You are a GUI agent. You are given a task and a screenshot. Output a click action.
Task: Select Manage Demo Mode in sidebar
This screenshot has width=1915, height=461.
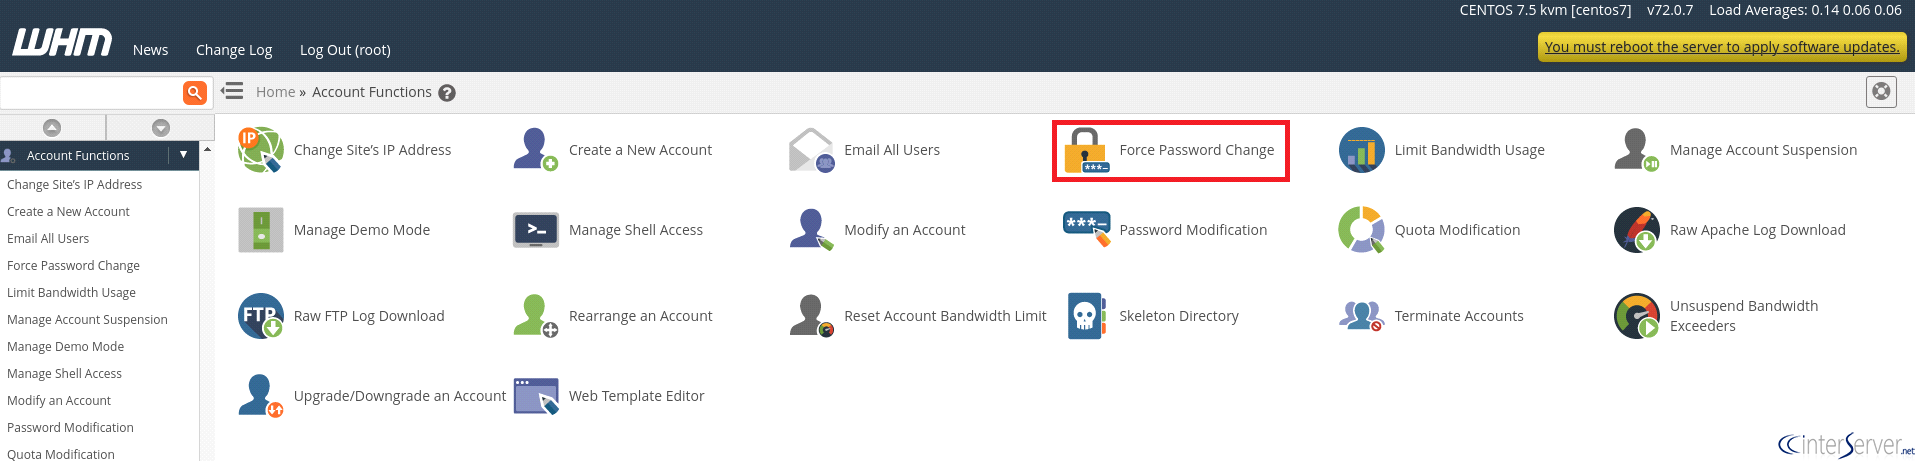(65, 346)
